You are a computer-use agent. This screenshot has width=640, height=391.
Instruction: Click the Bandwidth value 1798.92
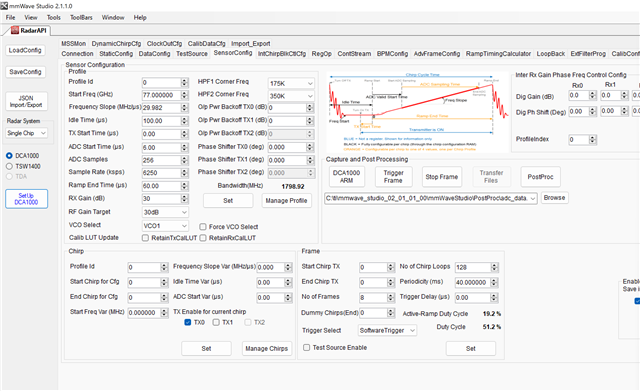point(293,187)
